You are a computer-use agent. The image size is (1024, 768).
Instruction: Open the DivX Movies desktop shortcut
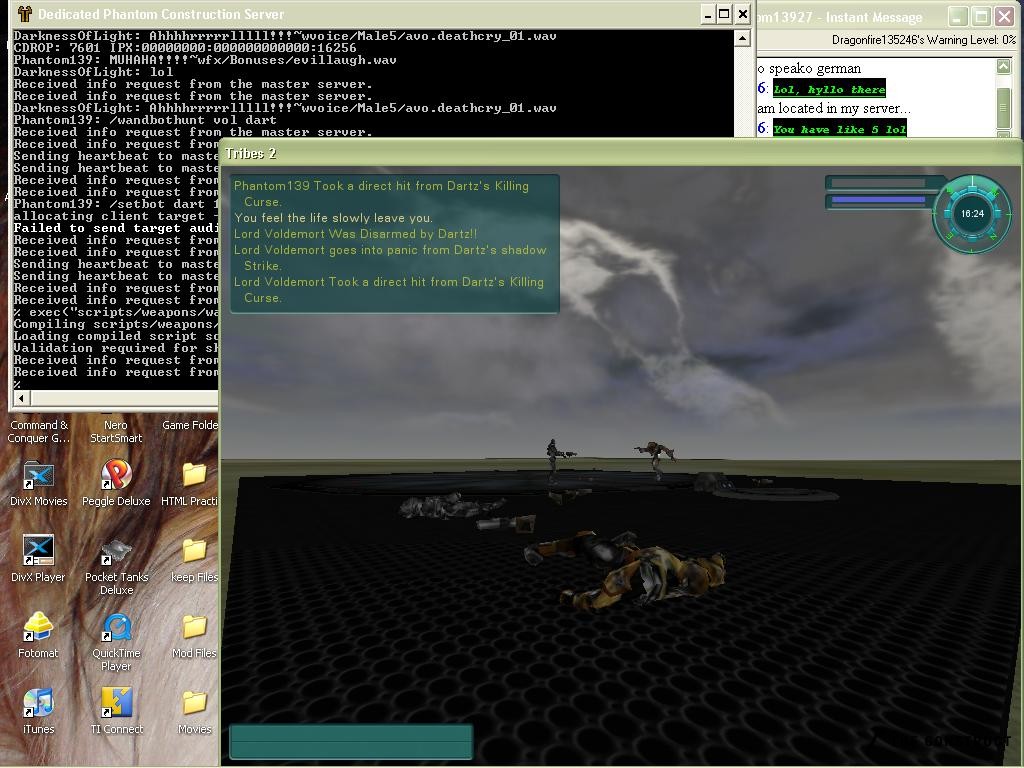point(39,483)
